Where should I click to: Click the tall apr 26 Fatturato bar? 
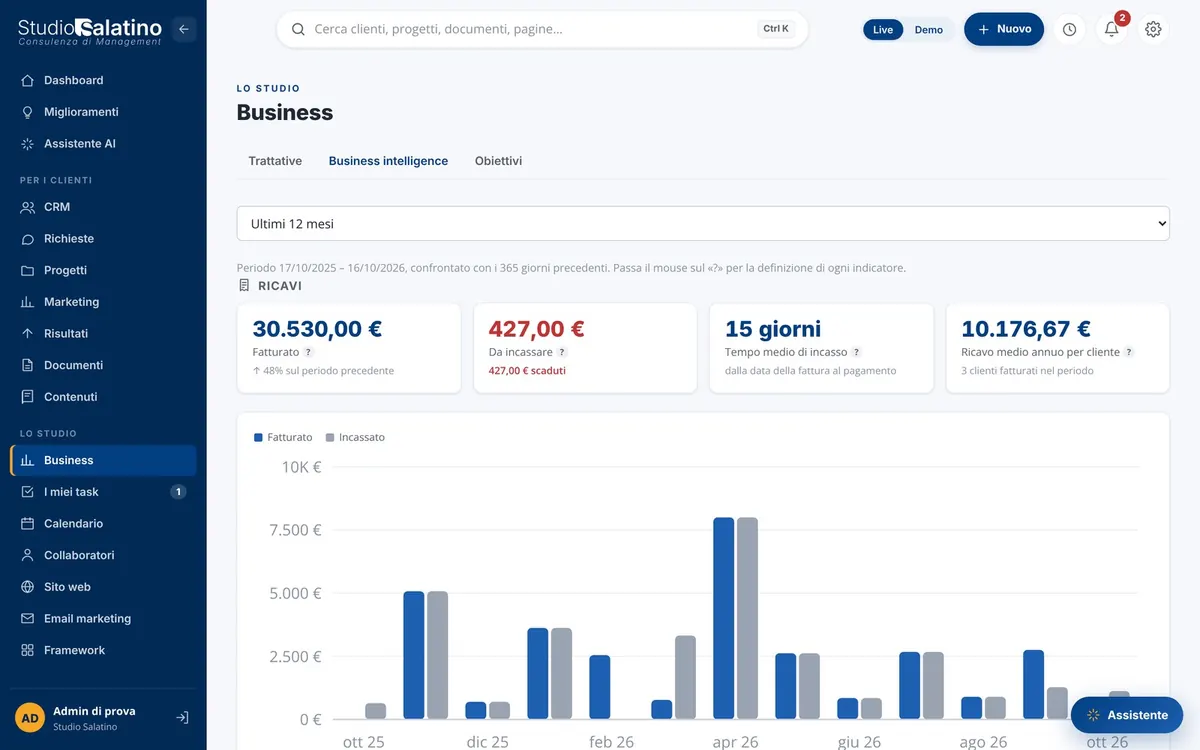pos(724,618)
